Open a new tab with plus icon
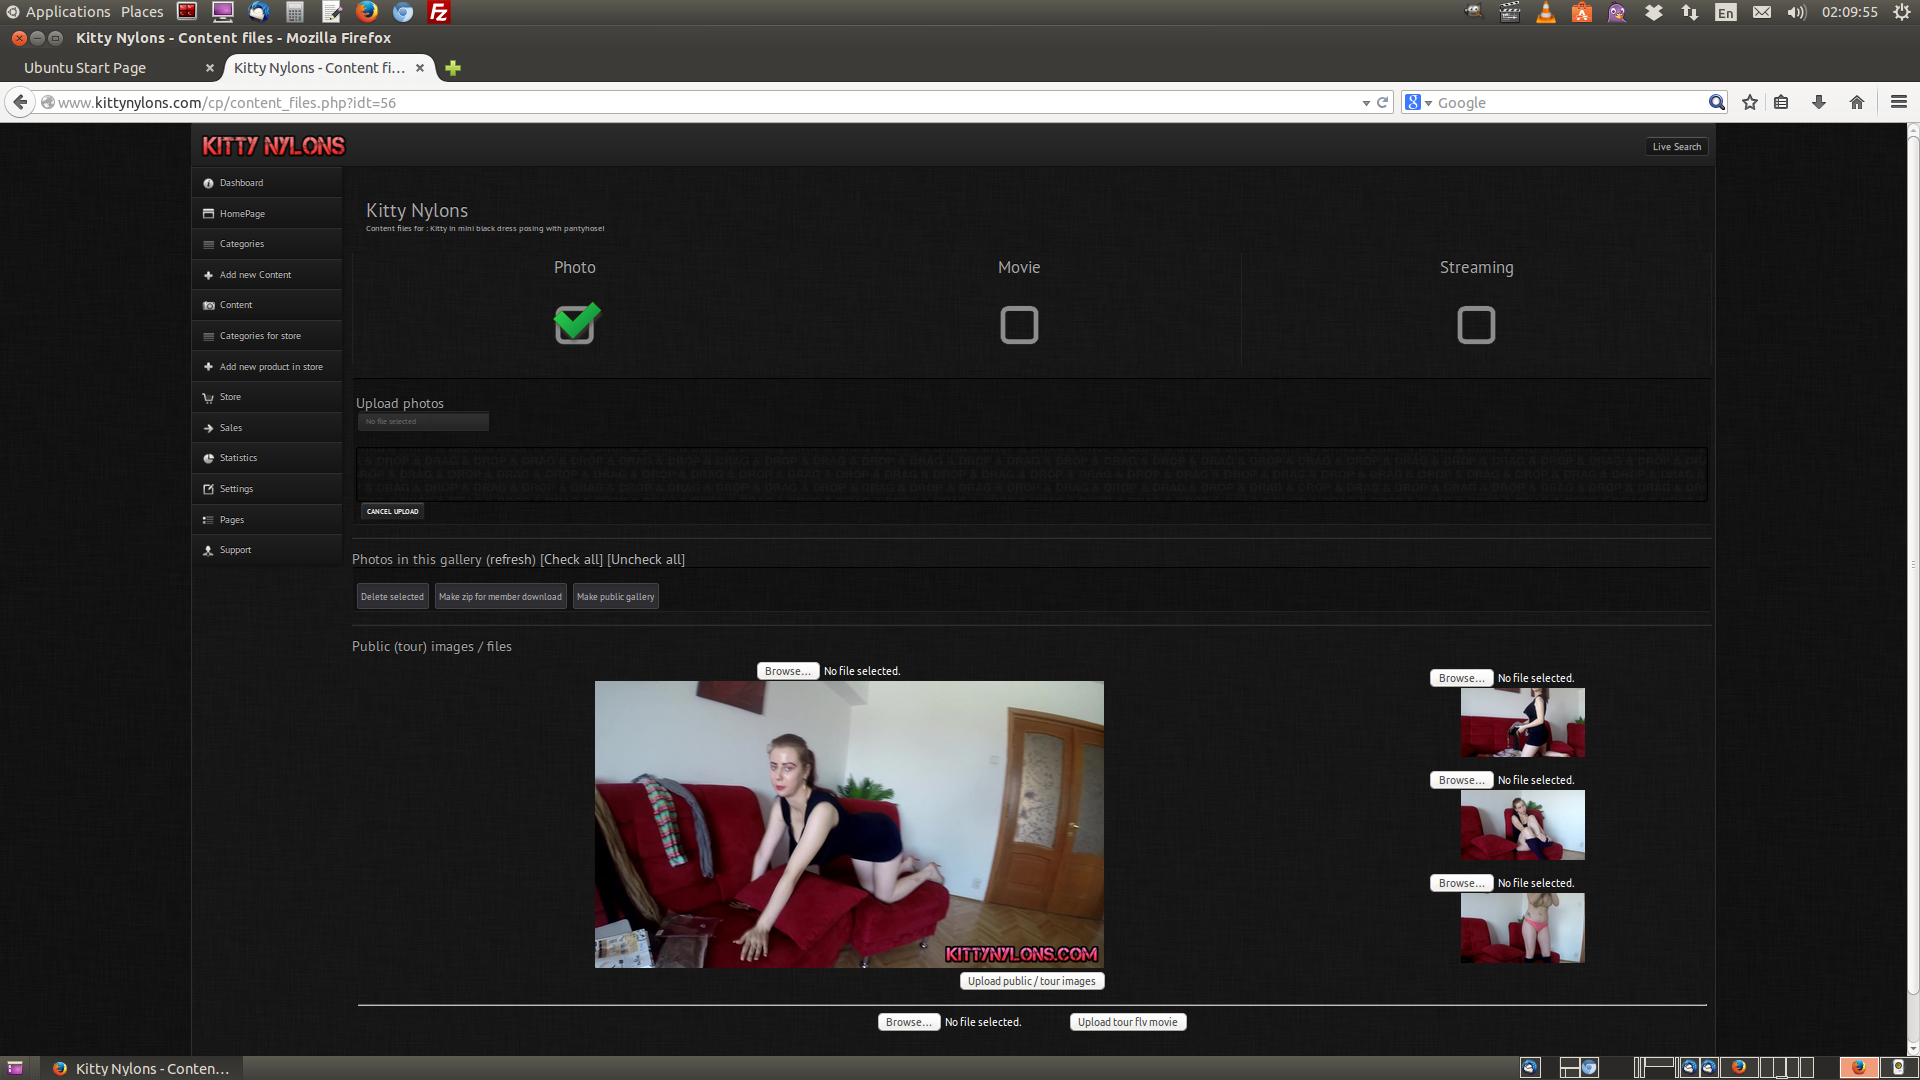The height and width of the screenshot is (1080, 1920). pos(453,68)
